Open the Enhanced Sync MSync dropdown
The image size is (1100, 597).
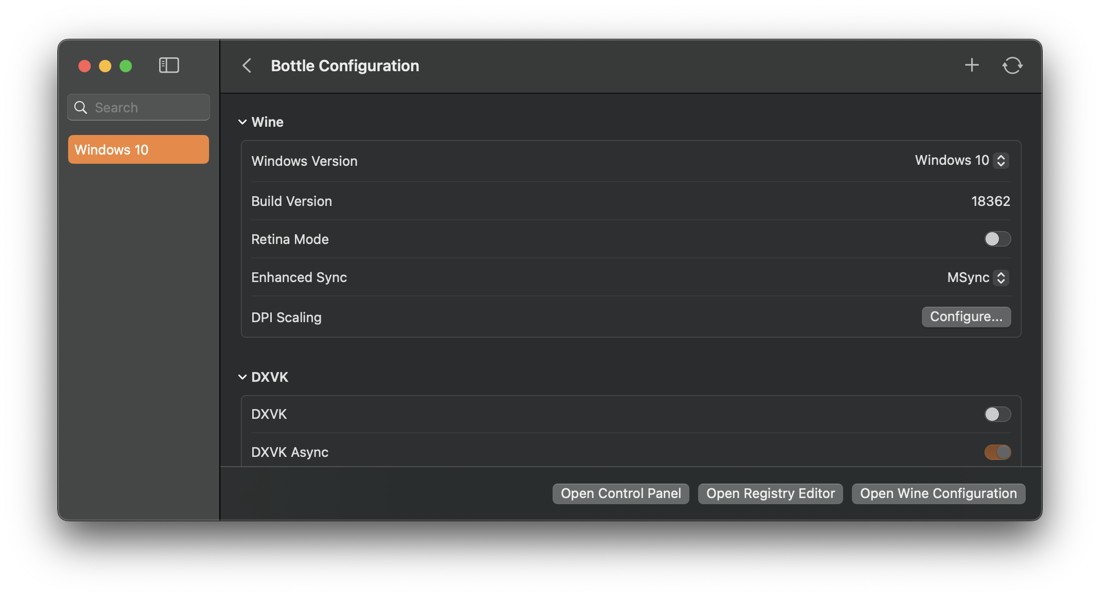(x=977, y=278)
